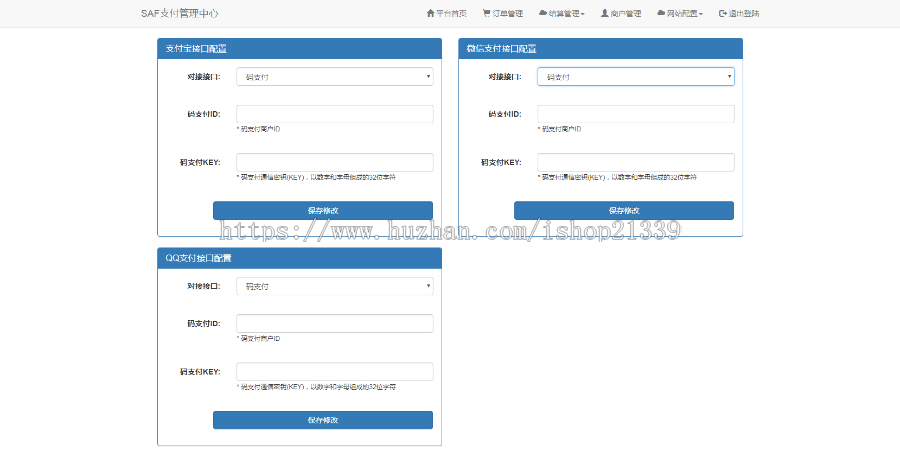
Task: Open 订单管理 in the top navigation
Action: click(x=503, y=13)
